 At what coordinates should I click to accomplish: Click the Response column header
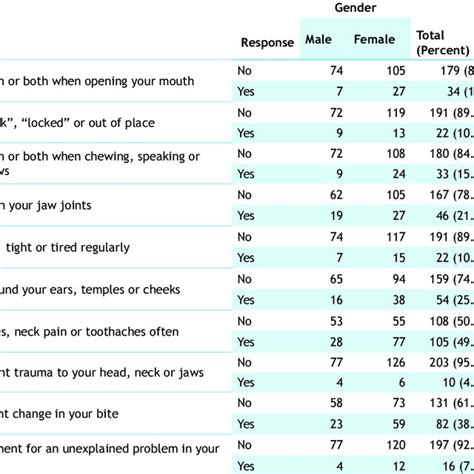(x=267, y=43)
